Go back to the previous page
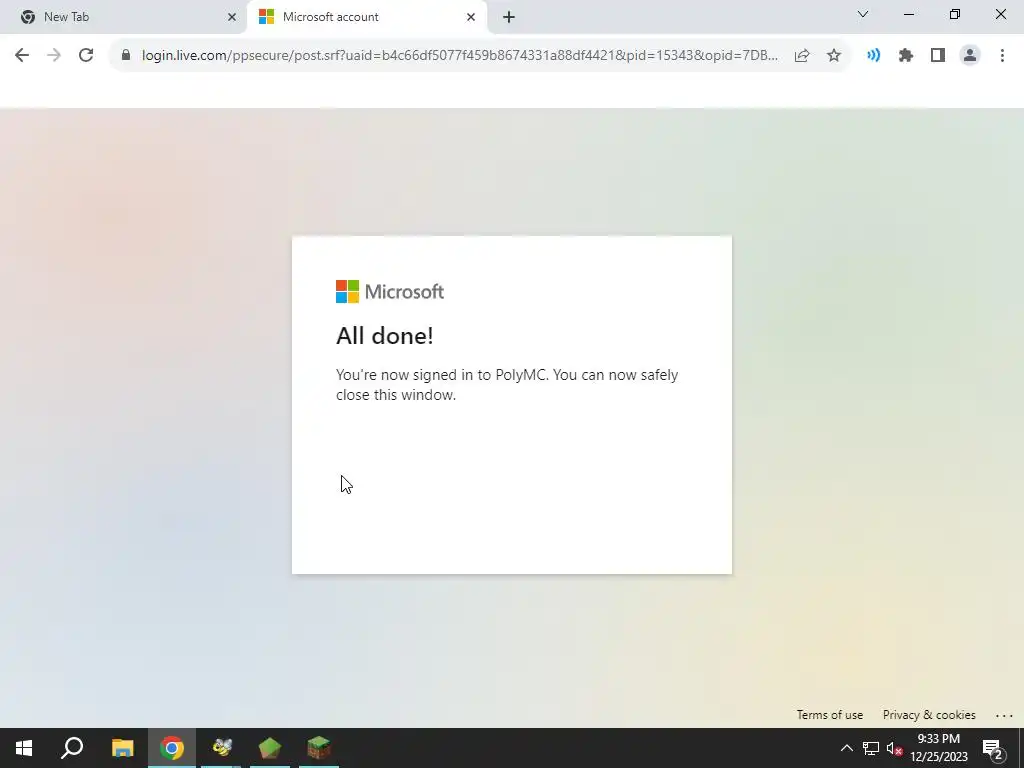Screen dimensions: 1024x768 [22, 56]
